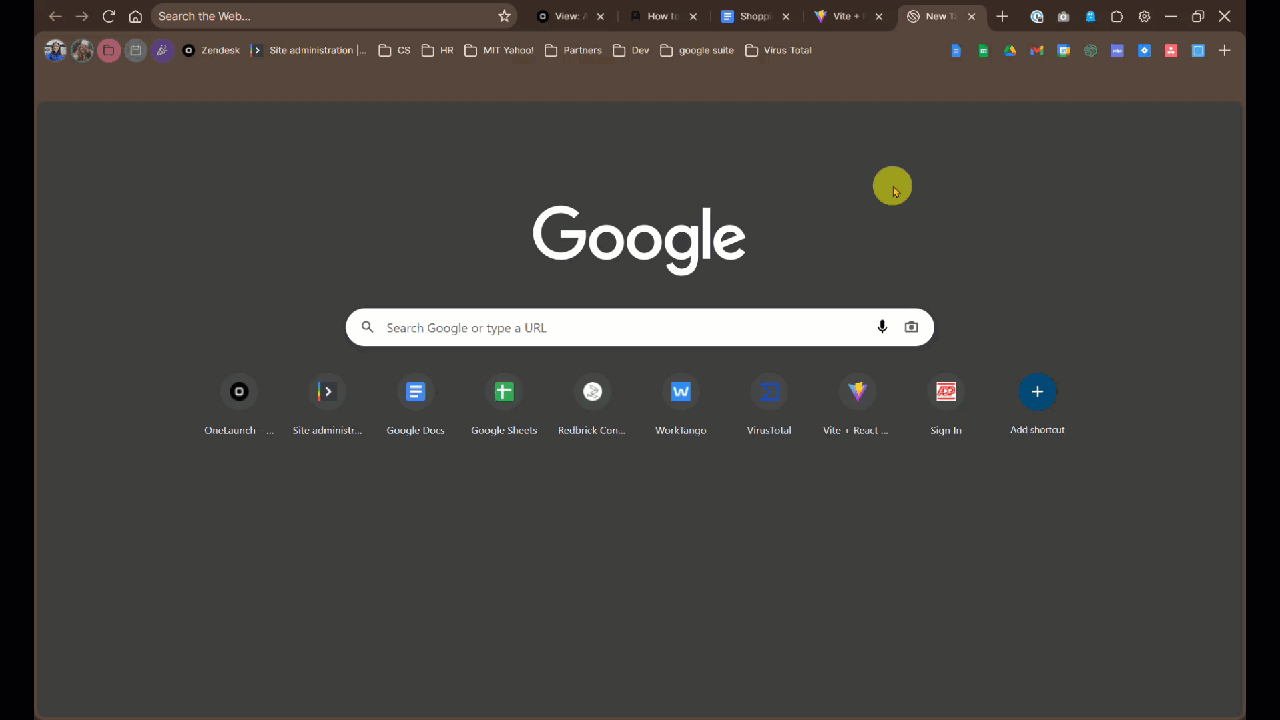
Task: Open the home page button
Action: tap(135, 16)
